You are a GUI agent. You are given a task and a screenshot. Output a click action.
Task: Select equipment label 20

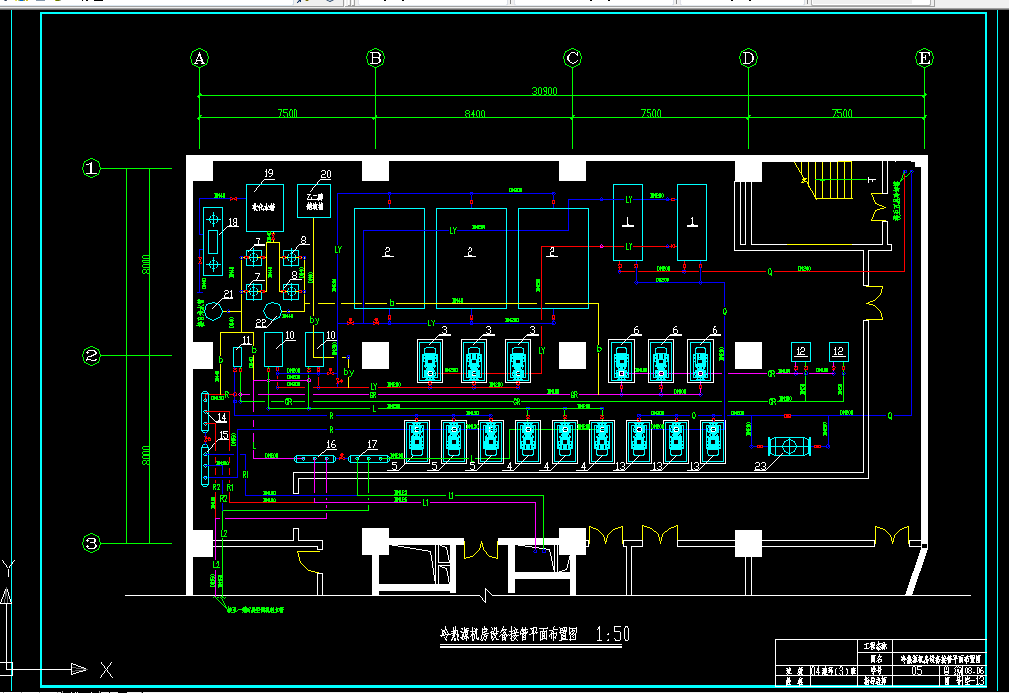pyautogui.click(x=326, y=174)
